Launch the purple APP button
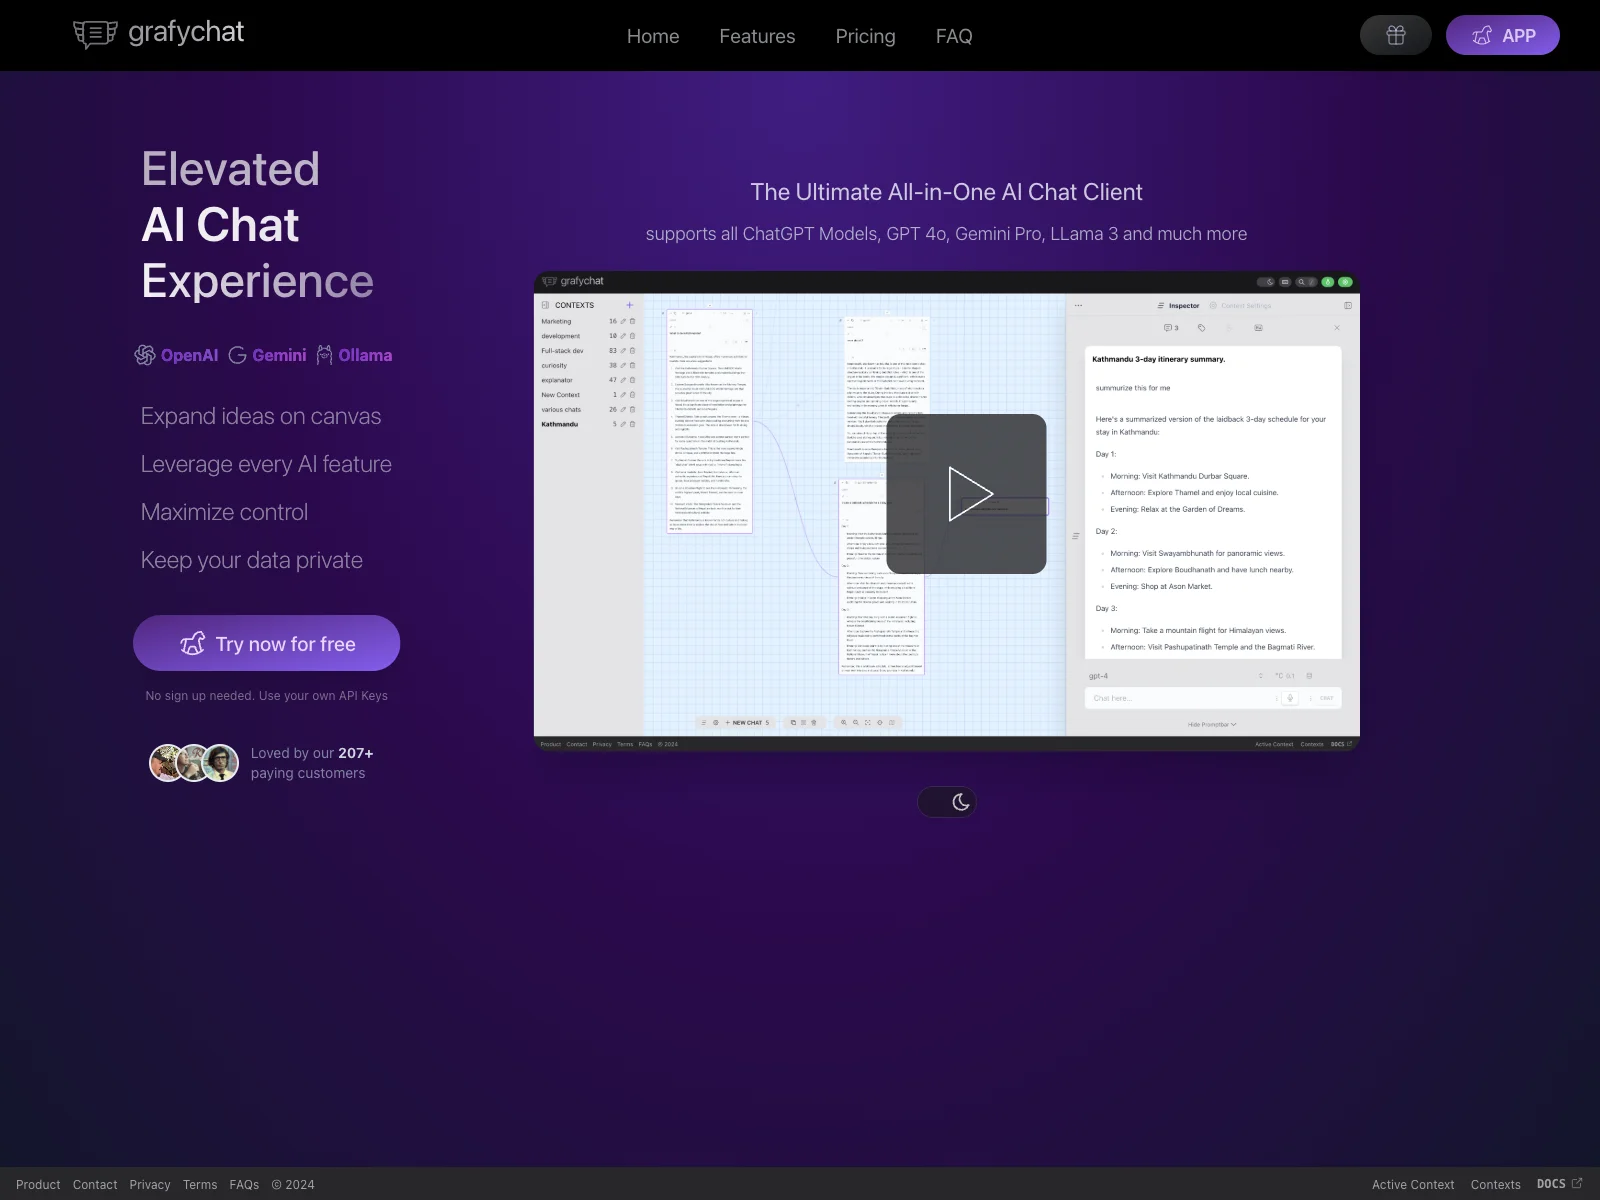 coord(1503,35)
